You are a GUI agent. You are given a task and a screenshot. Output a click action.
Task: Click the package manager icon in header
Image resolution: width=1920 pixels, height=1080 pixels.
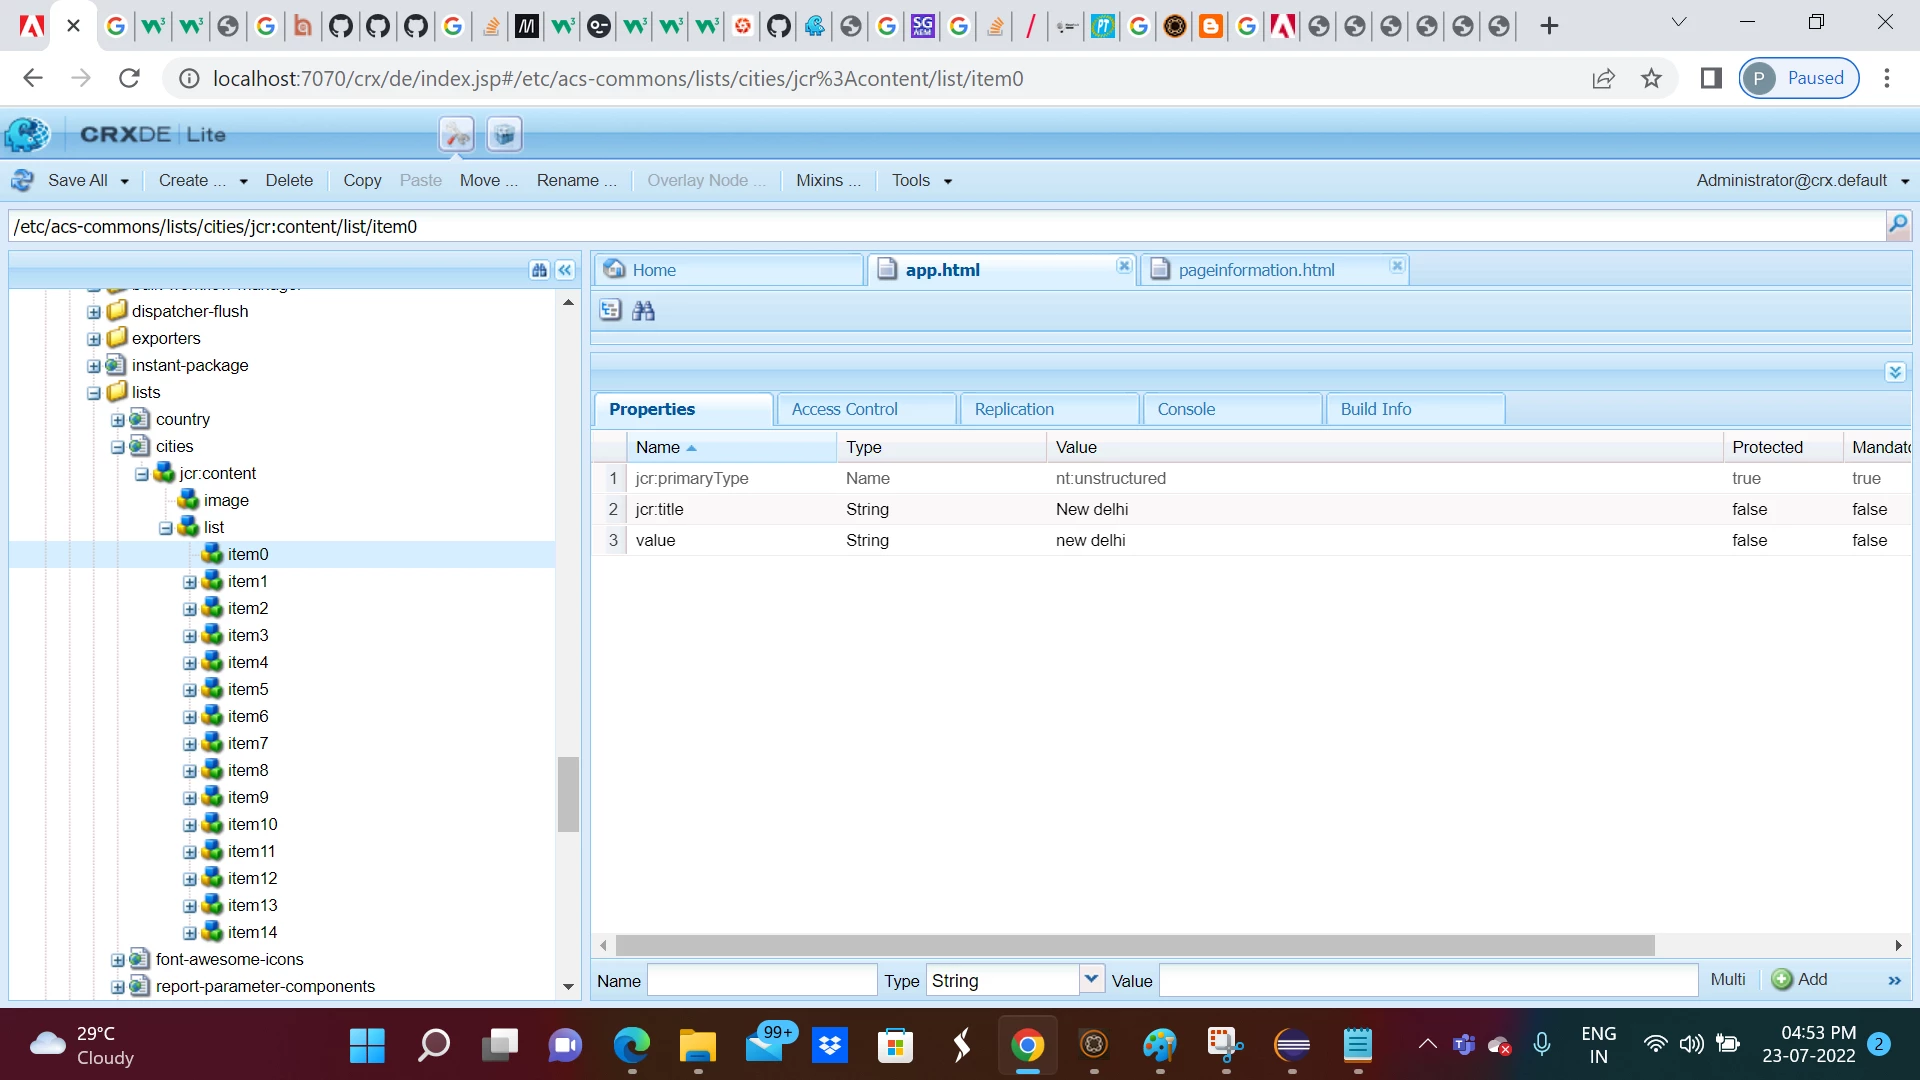[x=504, y=134]
